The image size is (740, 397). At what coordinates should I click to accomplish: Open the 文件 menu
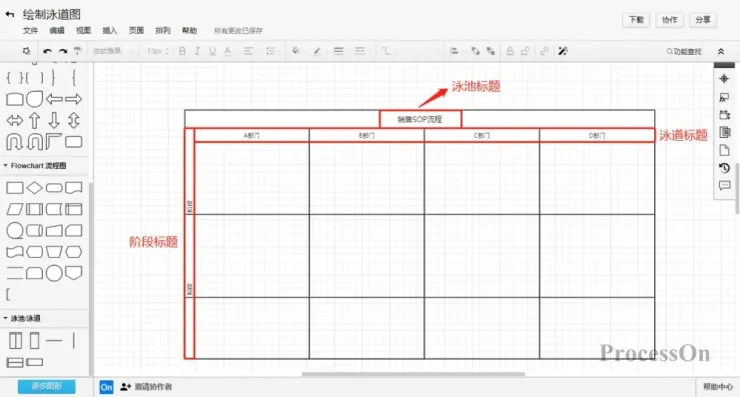[x=30, y=31]
